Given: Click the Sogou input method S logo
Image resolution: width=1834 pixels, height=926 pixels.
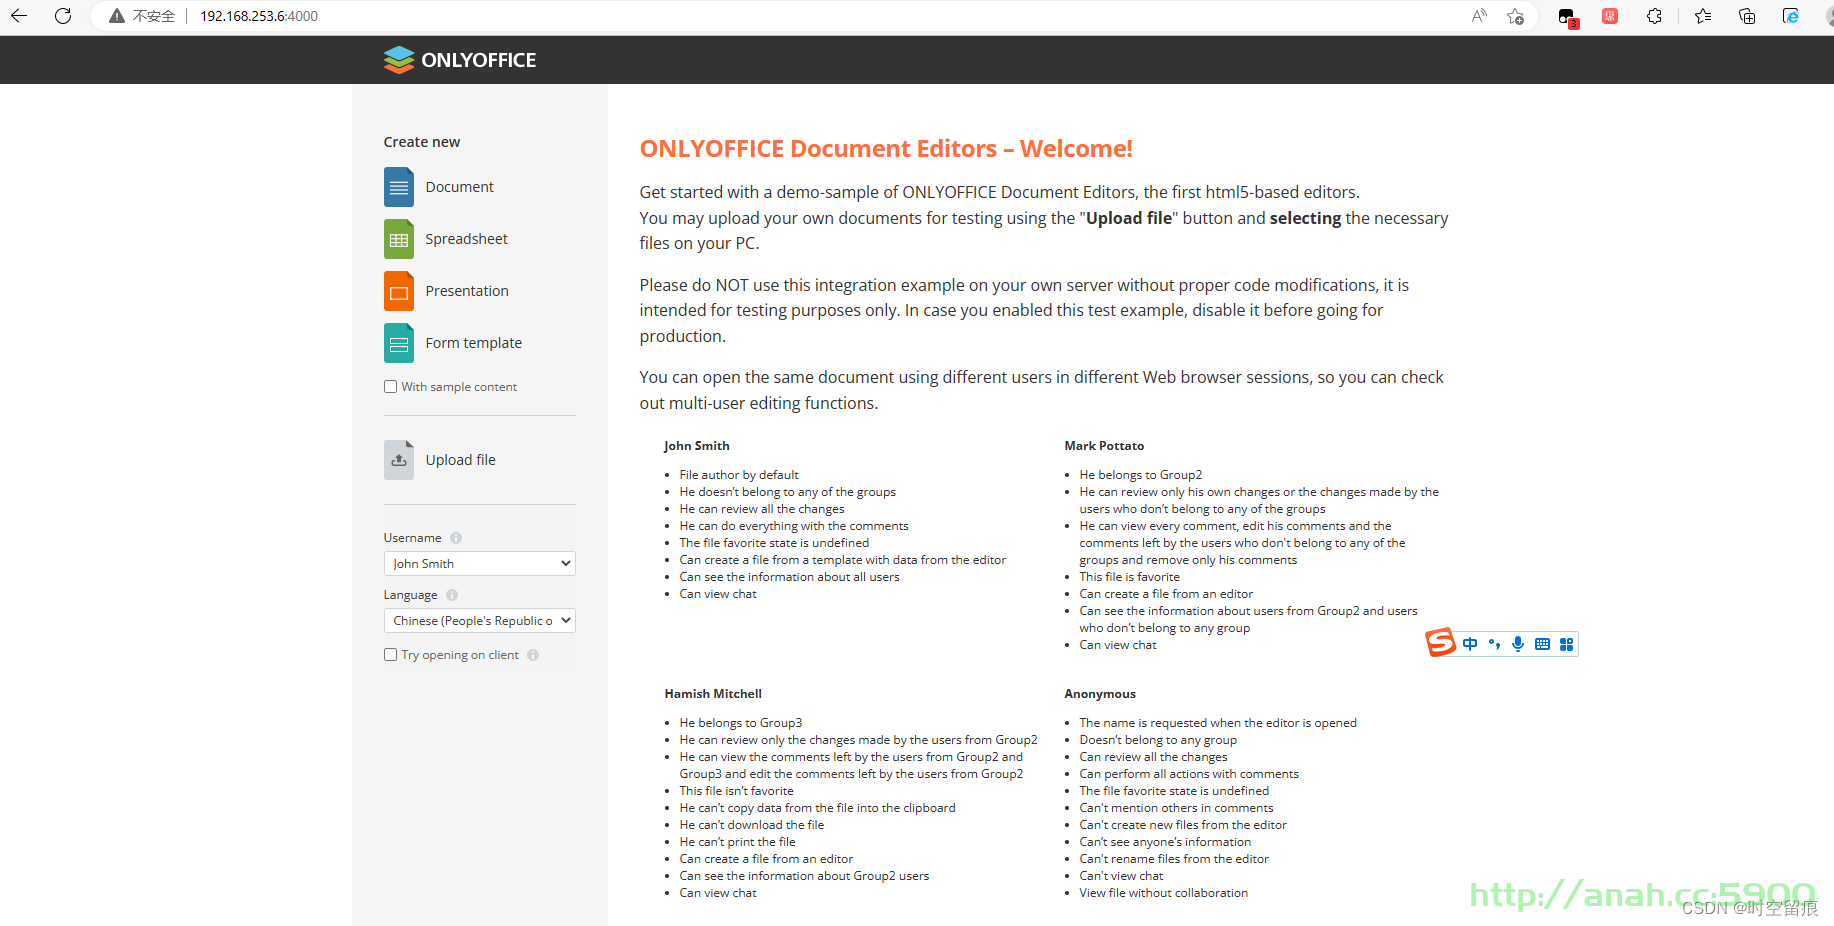Looking at the screenshot, I should (x=1440, y=642).
